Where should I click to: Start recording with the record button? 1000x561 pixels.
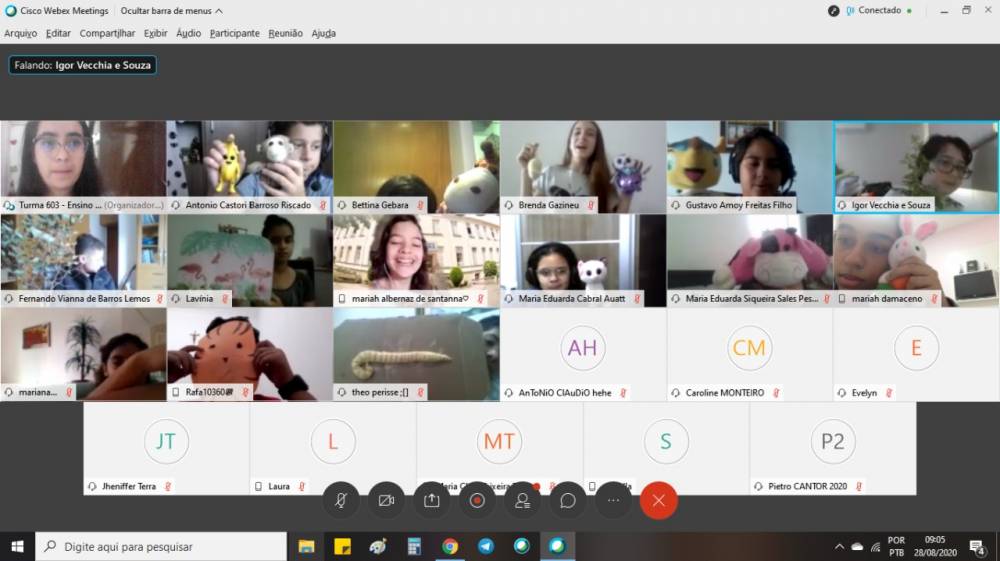click(477, 501)
